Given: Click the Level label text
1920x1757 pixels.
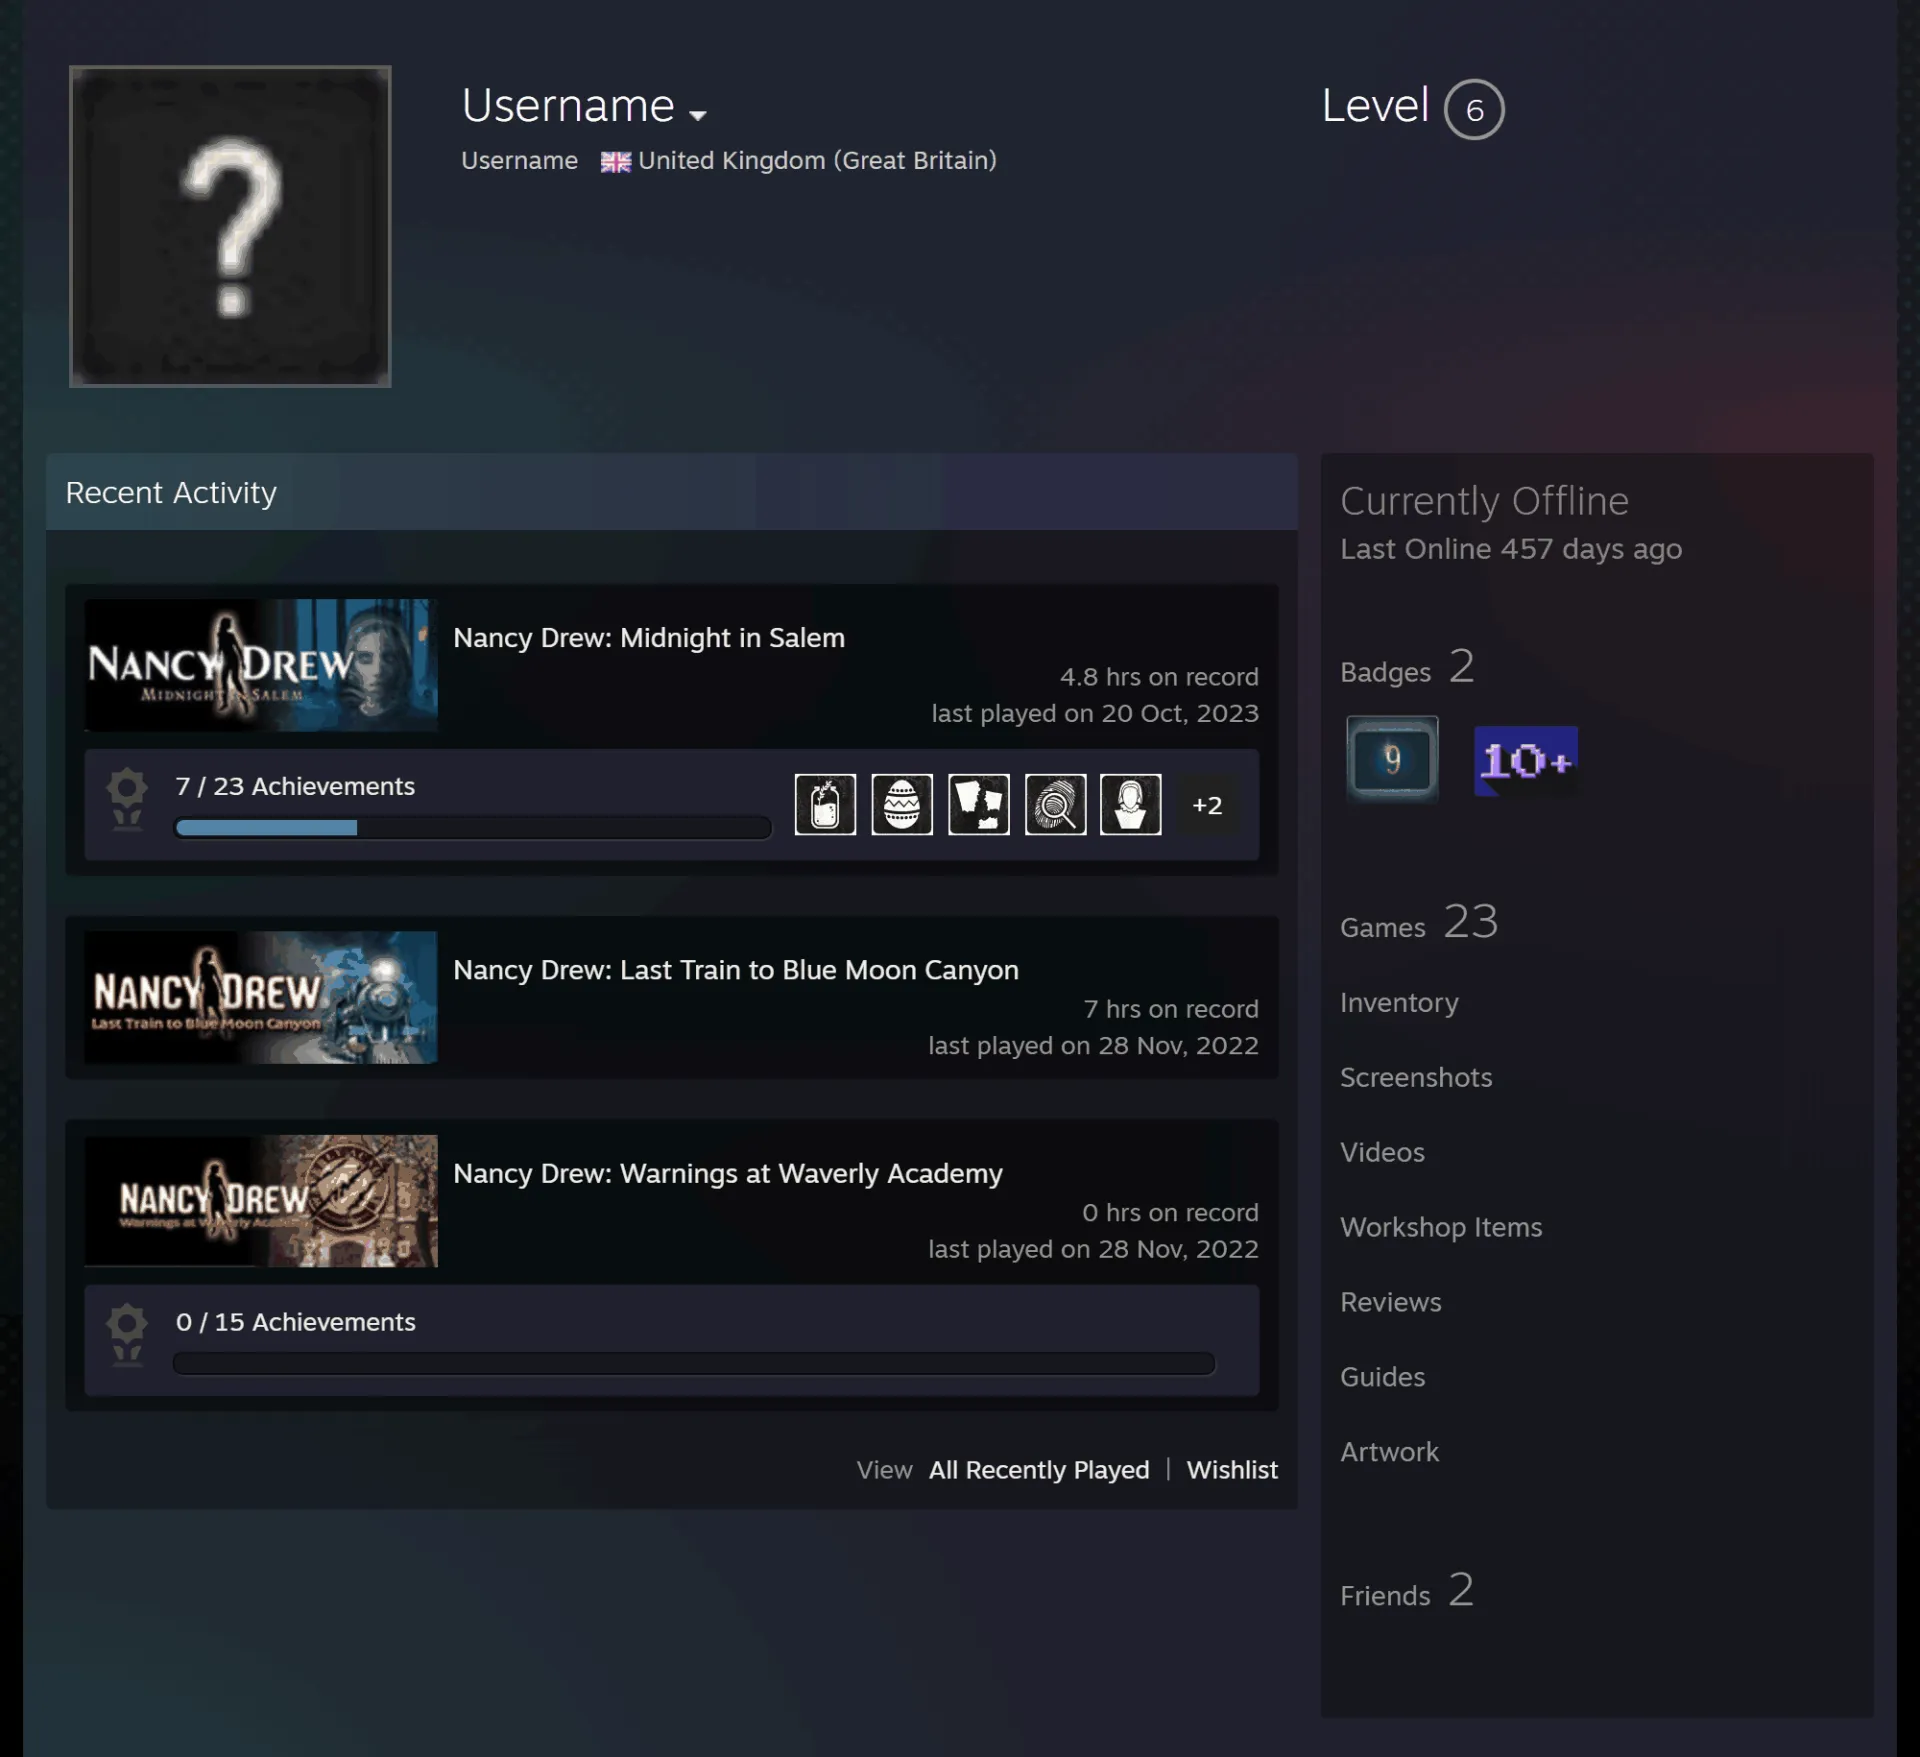Looking at the screenshot, I should [x=1375, y=106].
